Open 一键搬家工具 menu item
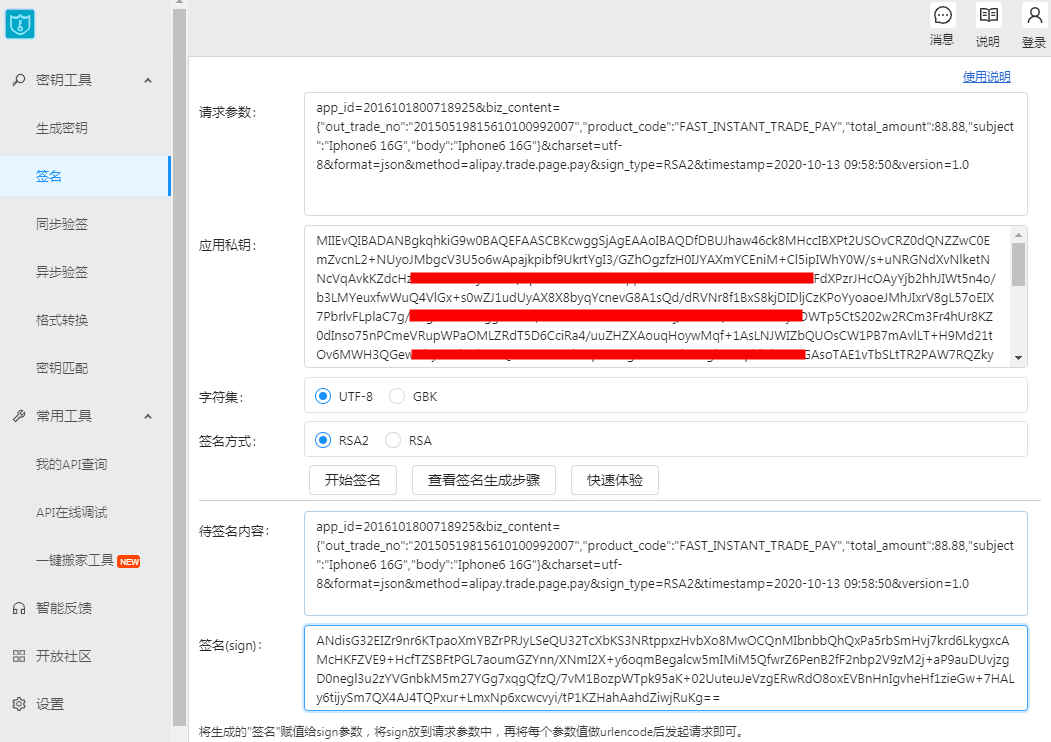 click(x=74, y=560)
